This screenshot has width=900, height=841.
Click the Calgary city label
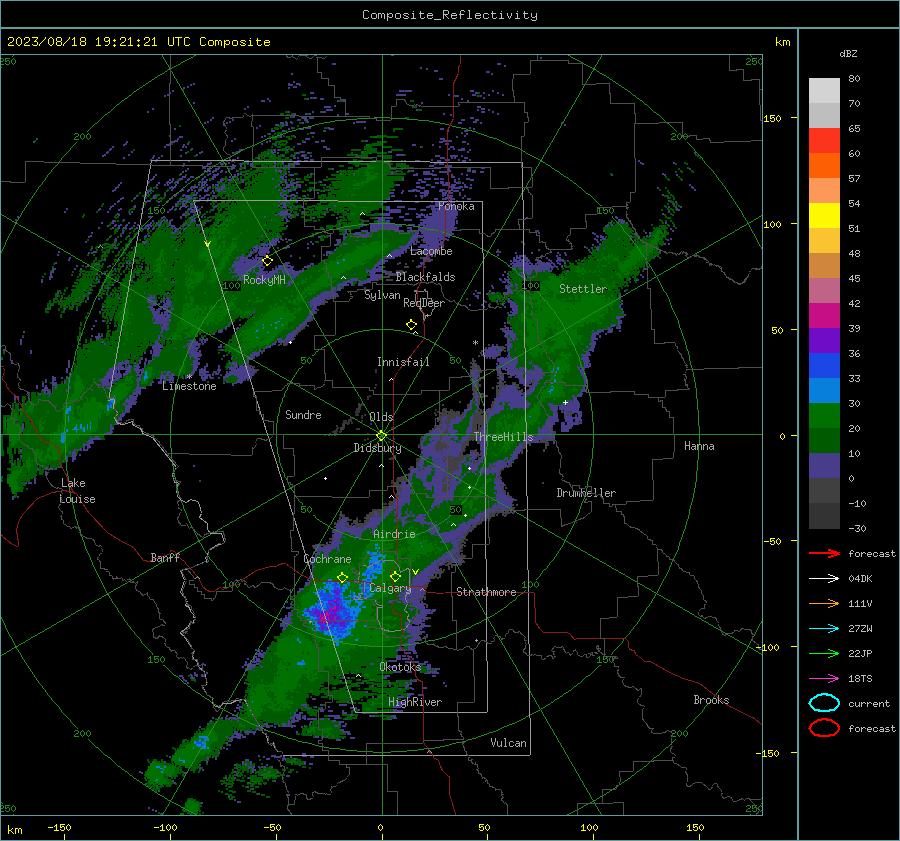390,588
